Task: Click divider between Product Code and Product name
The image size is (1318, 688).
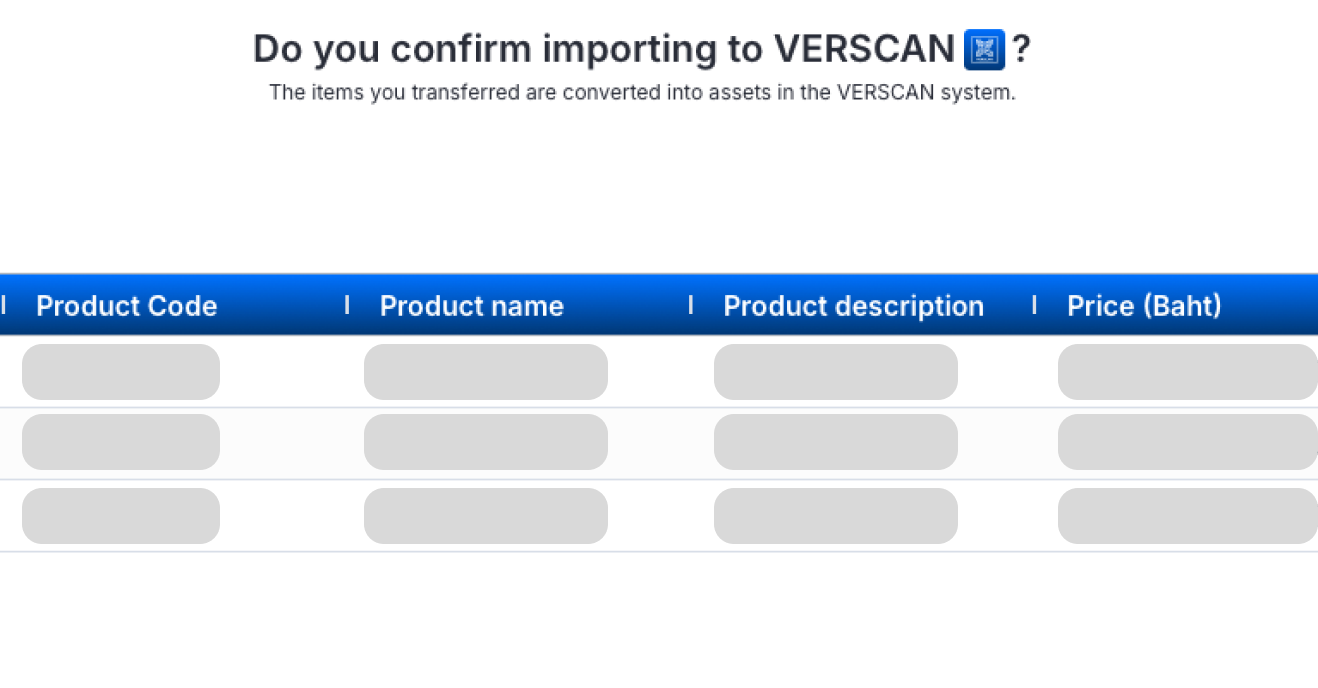Action: 347,305
